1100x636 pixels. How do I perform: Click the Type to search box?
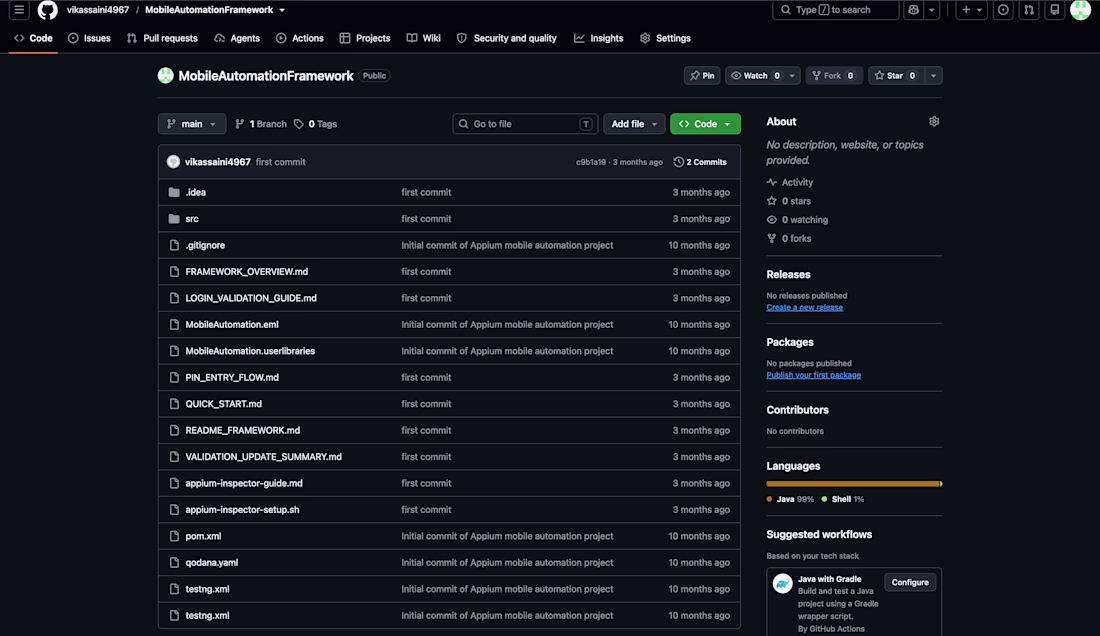click(x=836, y=10)
